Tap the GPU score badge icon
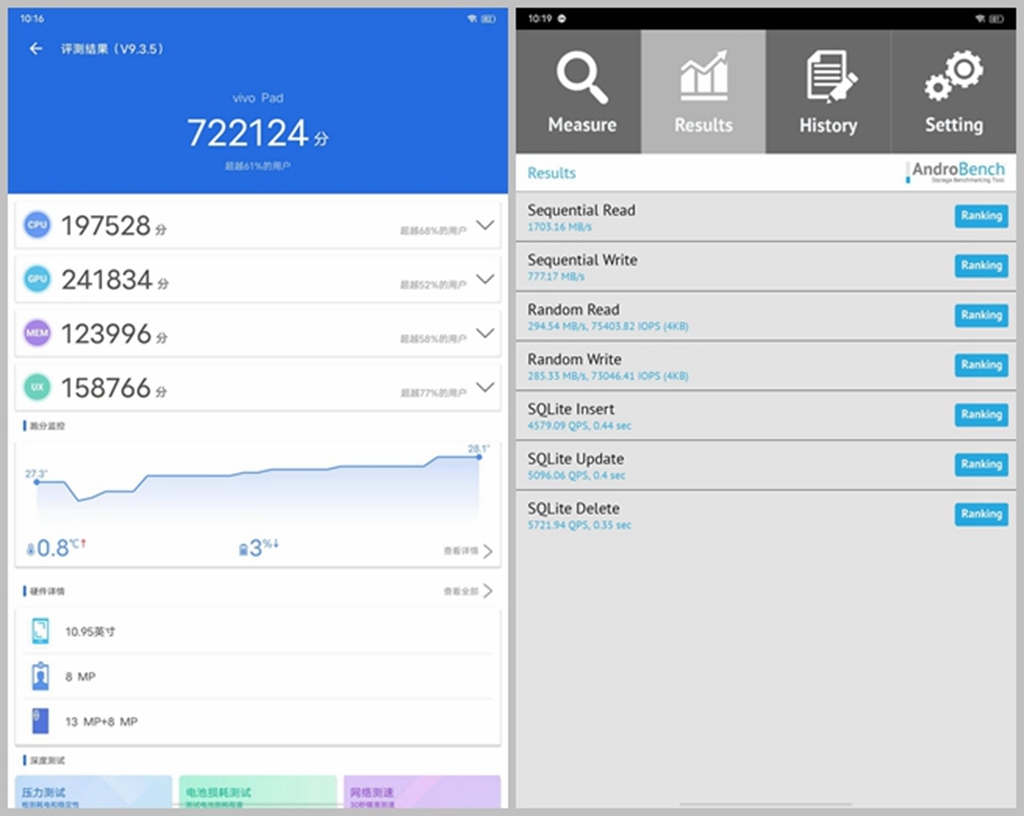The width and height of the screenshot is (1024, 816). (x=37, y=279)
